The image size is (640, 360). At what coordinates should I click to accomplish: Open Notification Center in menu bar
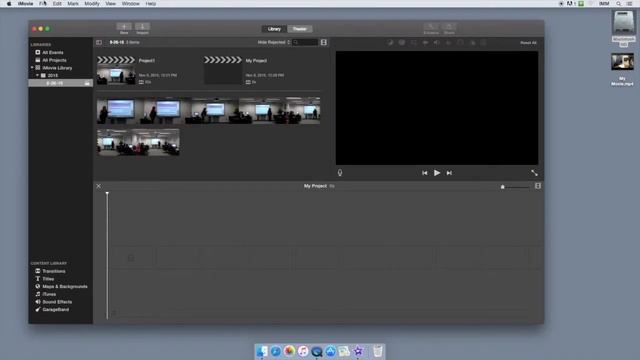tap(630, 4)
